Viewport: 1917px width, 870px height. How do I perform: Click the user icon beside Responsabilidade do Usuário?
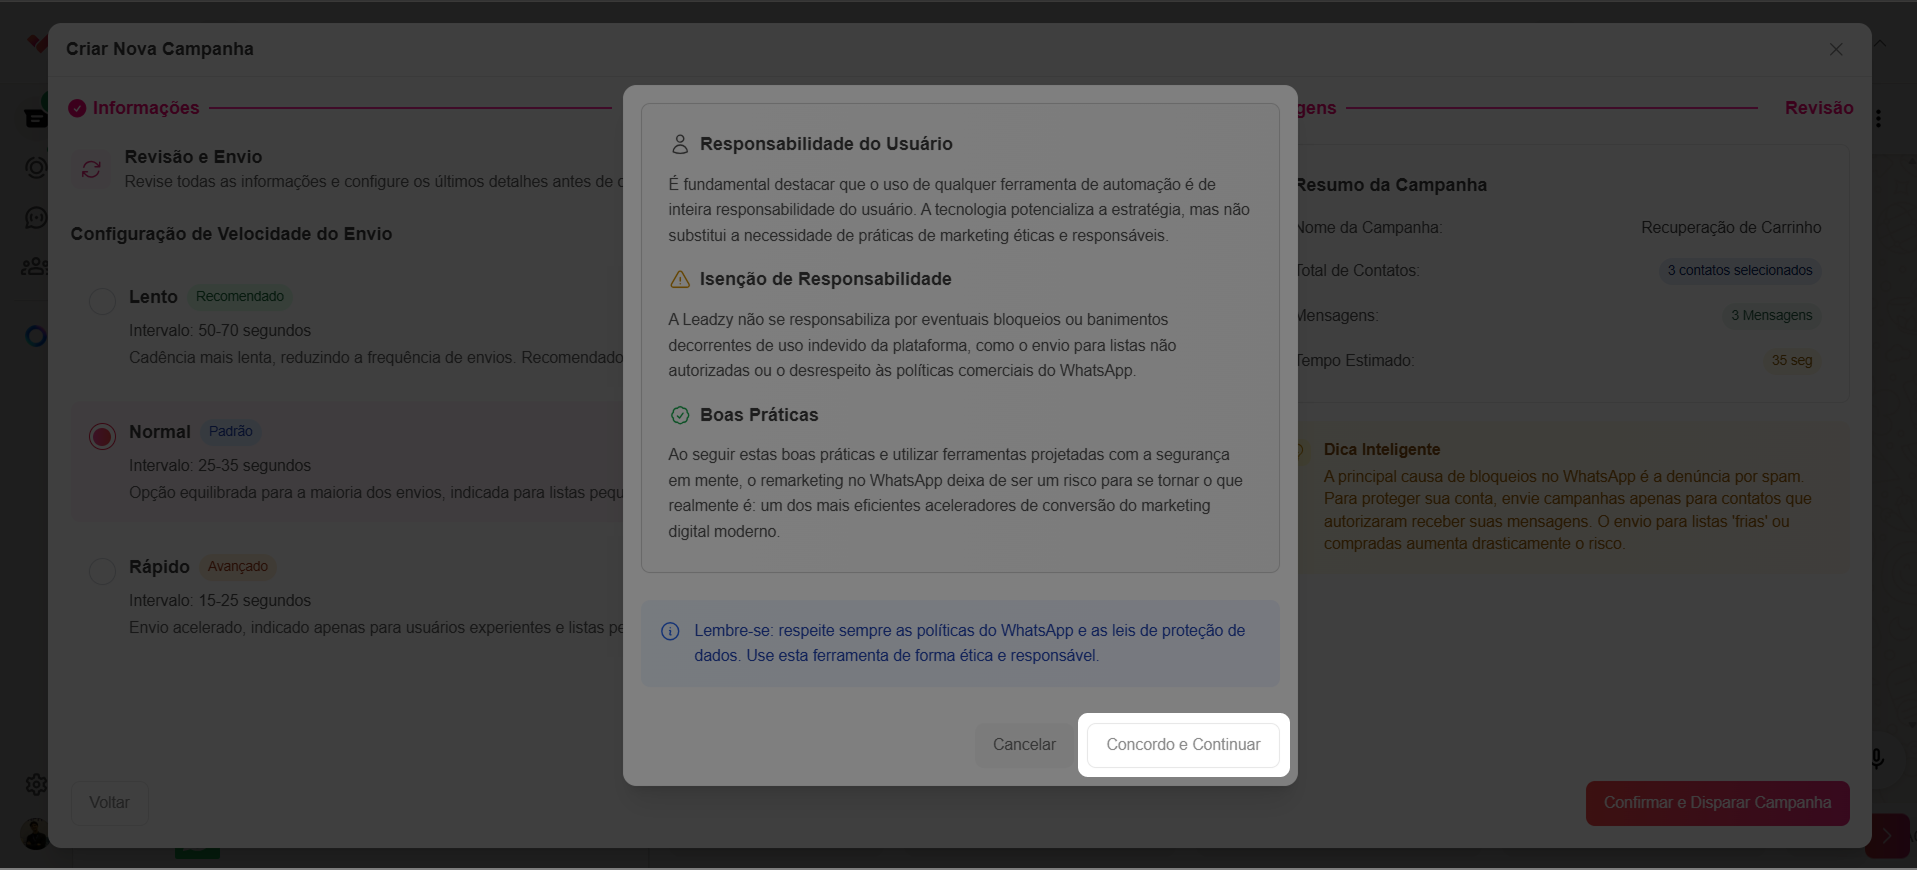pos(679,144)
